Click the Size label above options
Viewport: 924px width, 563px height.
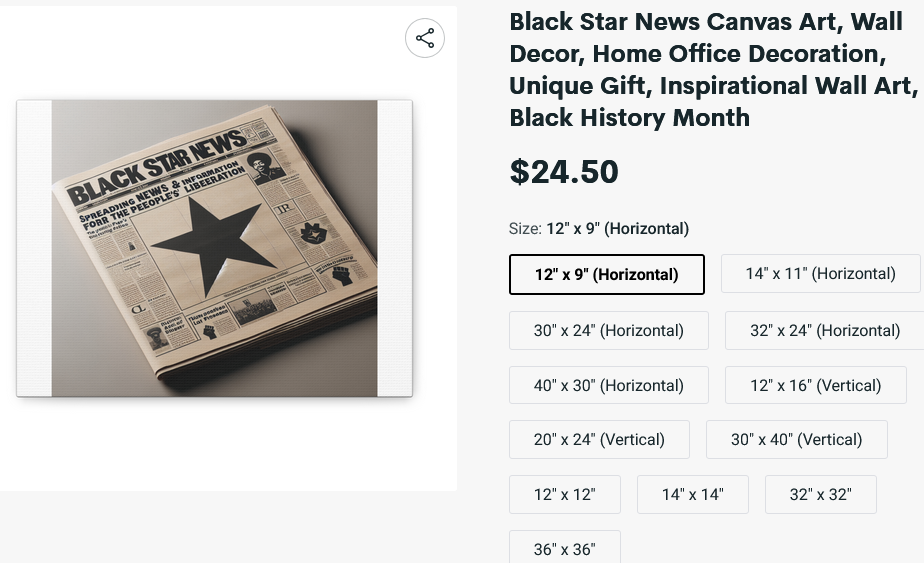[526, 228]
